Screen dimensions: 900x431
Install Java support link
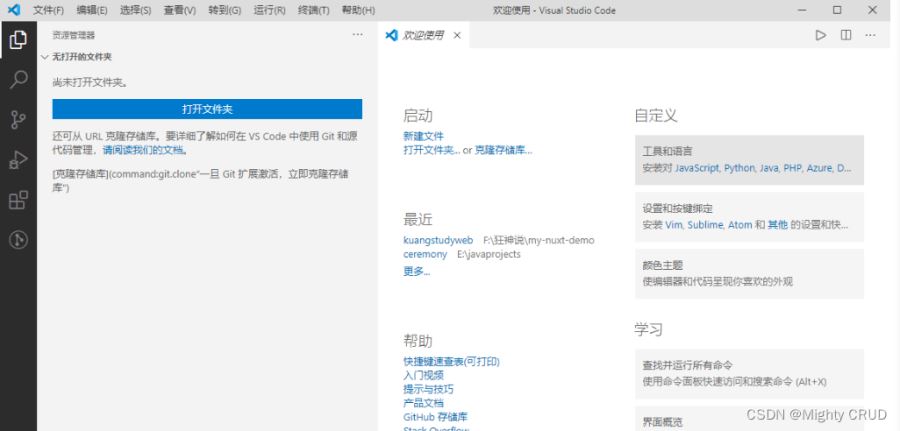pos(769,168)
